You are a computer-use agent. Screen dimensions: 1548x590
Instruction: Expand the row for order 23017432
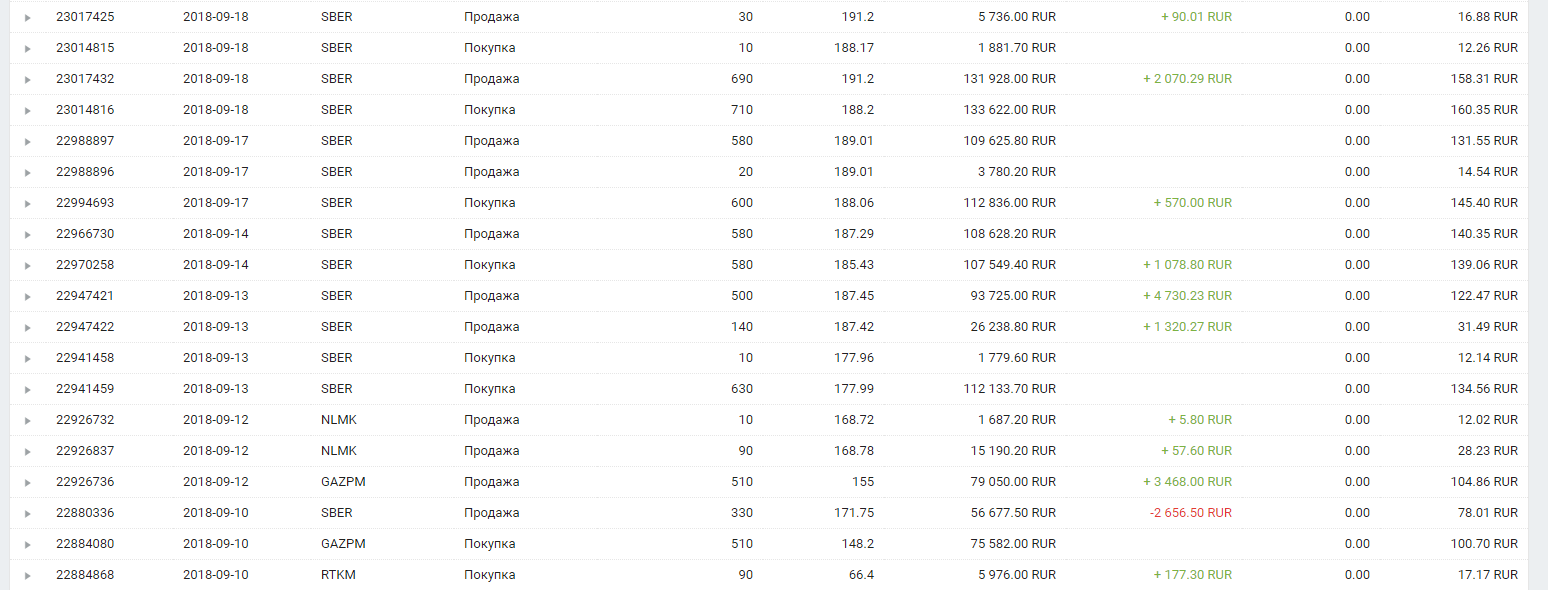click(28, 79)
